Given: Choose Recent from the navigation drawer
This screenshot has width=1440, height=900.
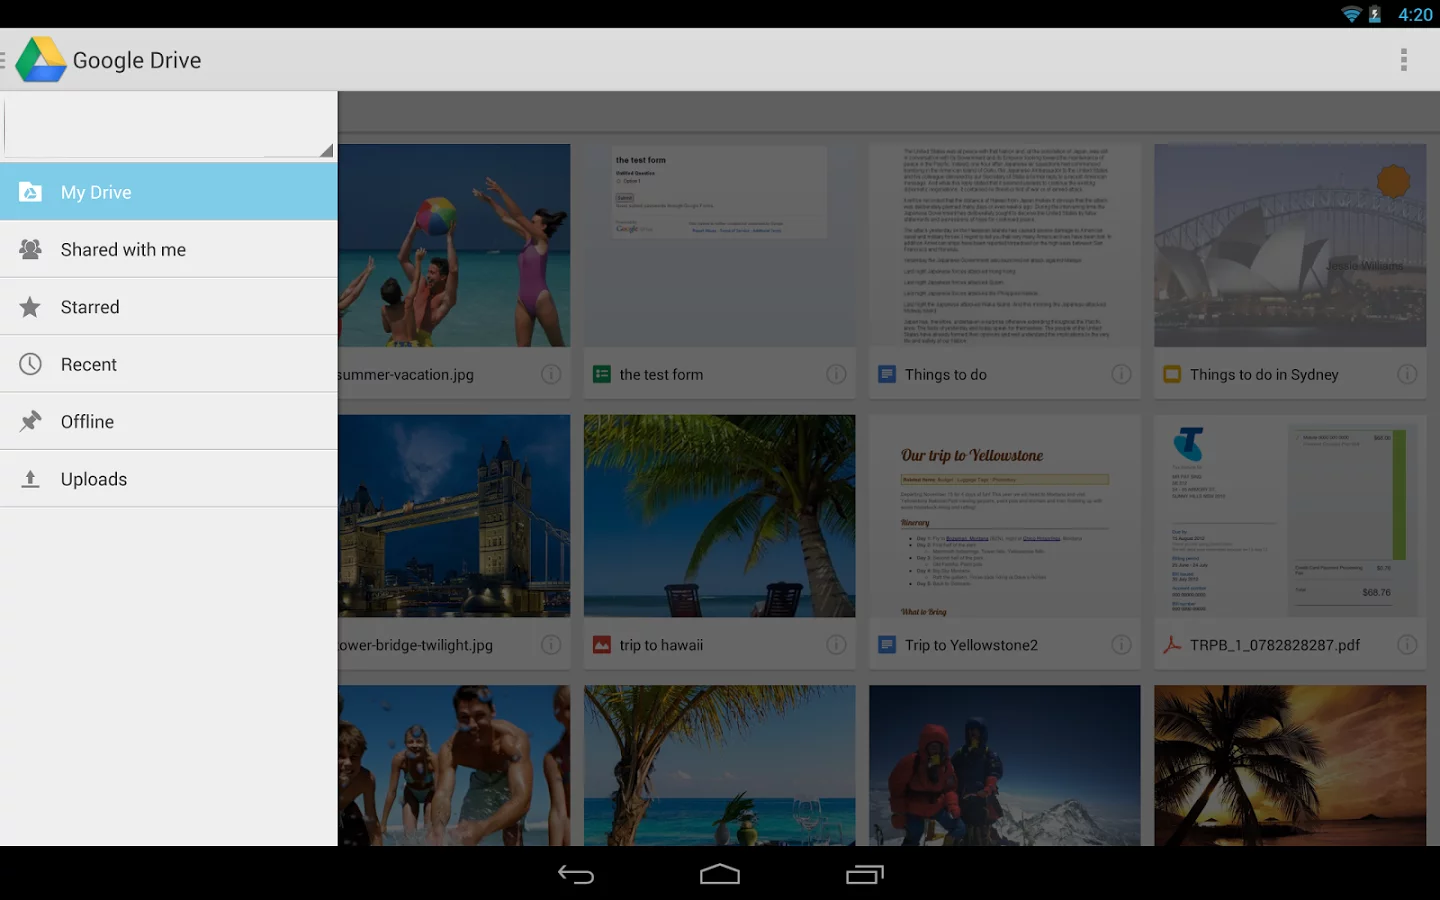Looking at the screenshot, I should (89, 363).
